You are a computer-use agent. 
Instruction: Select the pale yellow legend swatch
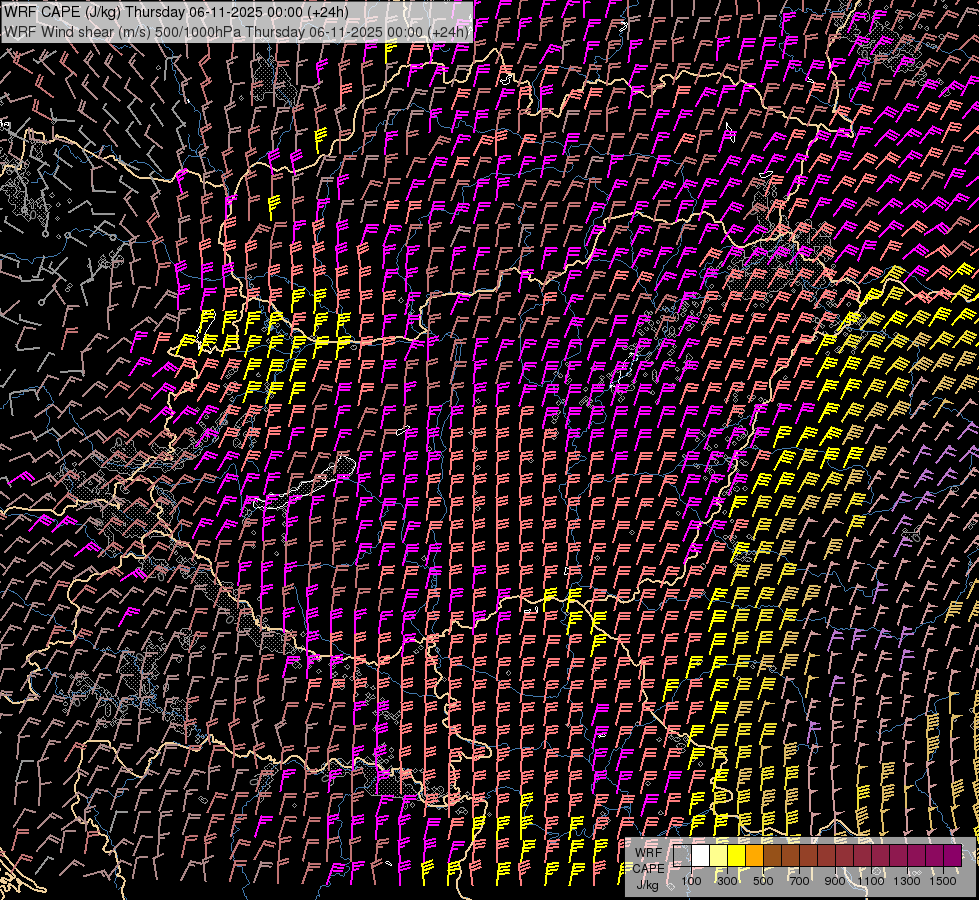tap(719, 856)
